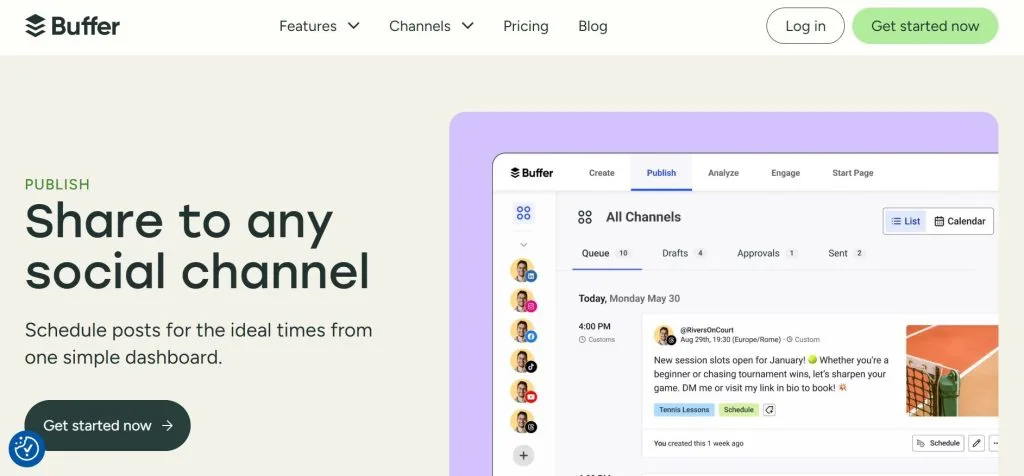Click the Buffer logo in the header
This screenshot has height=476, width=1024.
(x=72, y=26)
